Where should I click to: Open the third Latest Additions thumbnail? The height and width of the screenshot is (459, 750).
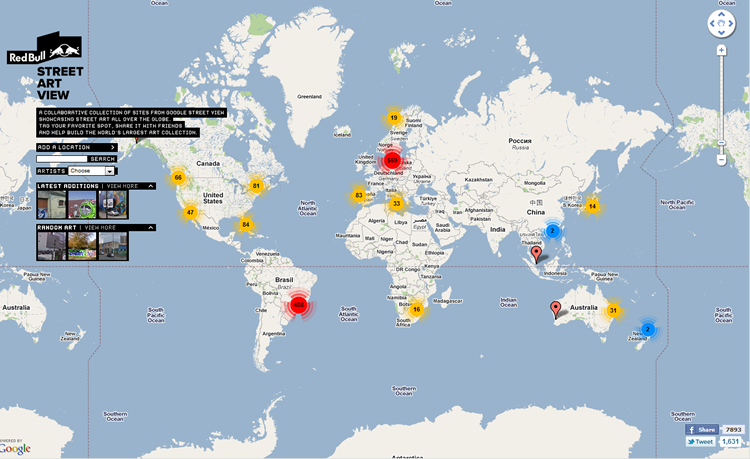(113, 205)
